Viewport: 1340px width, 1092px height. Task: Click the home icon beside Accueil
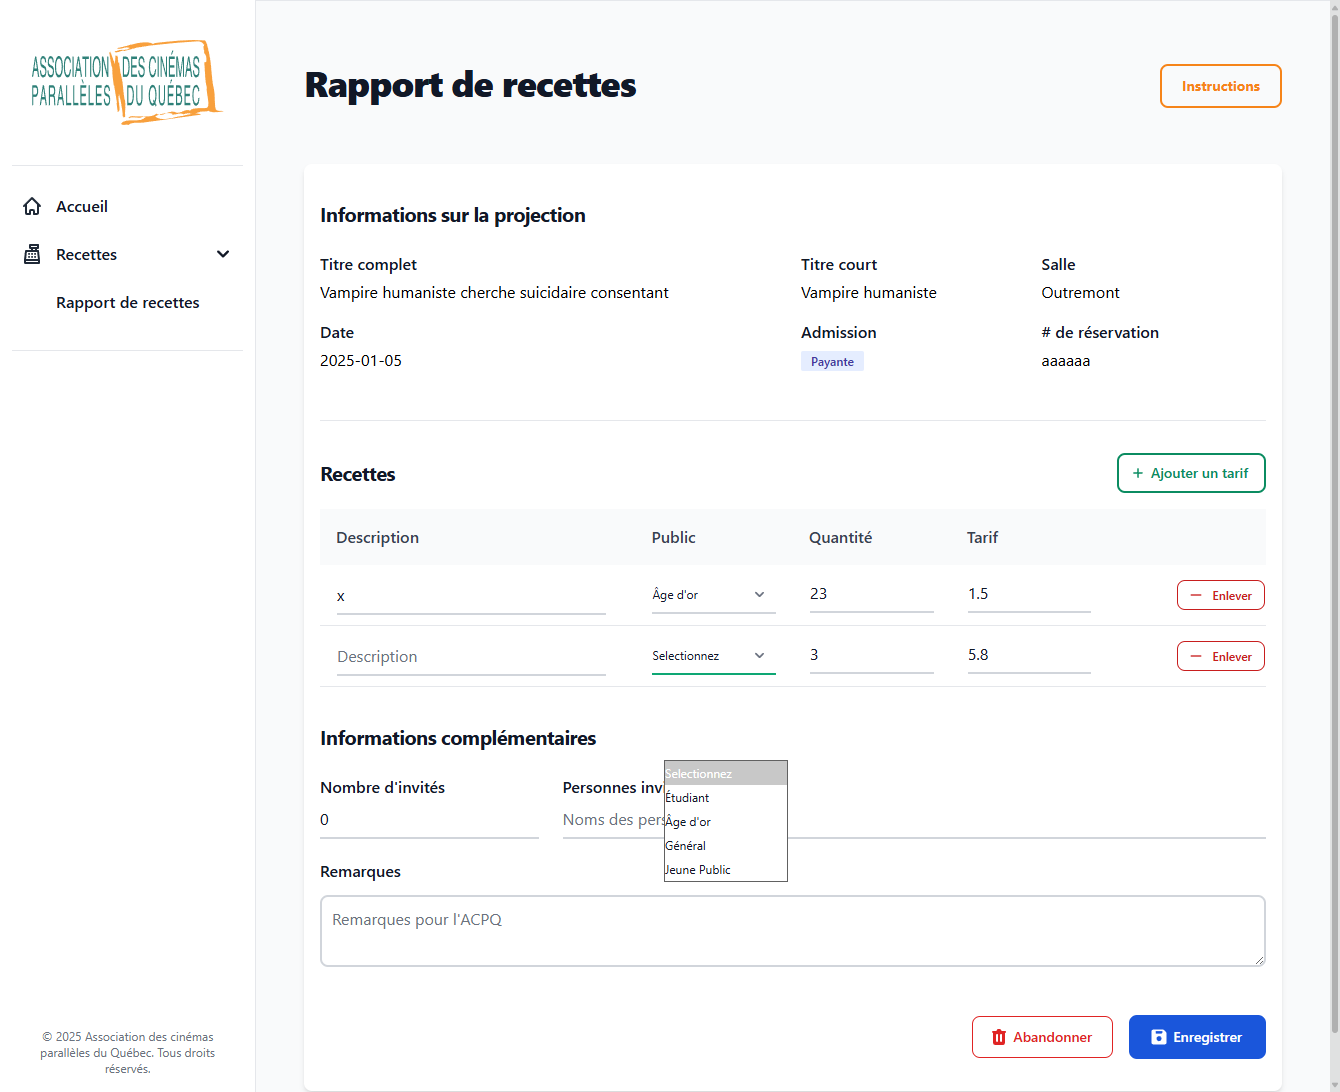pyautogui.click(x=32, y=206)
